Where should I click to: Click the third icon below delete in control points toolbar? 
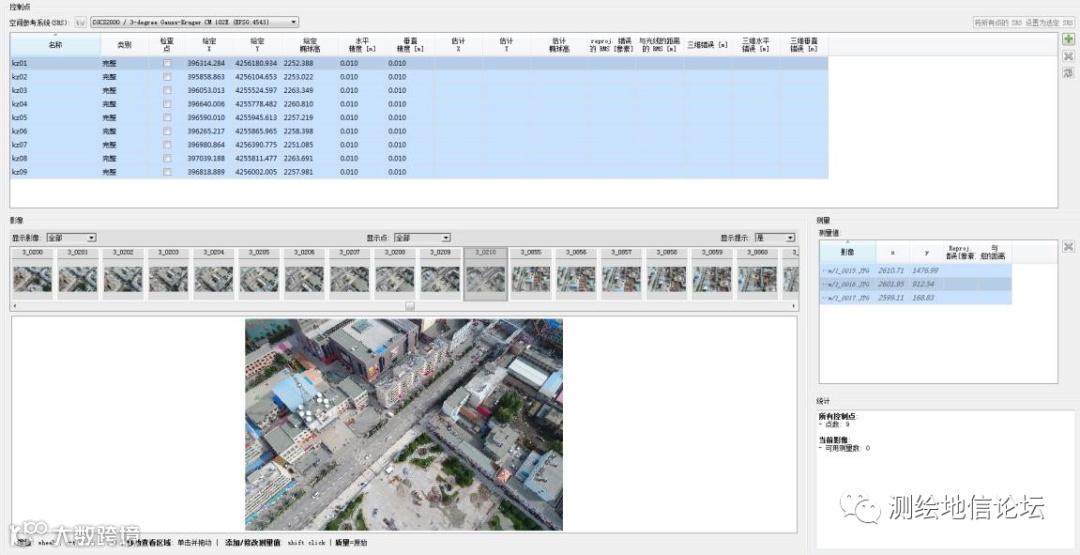click(1069, 73)
